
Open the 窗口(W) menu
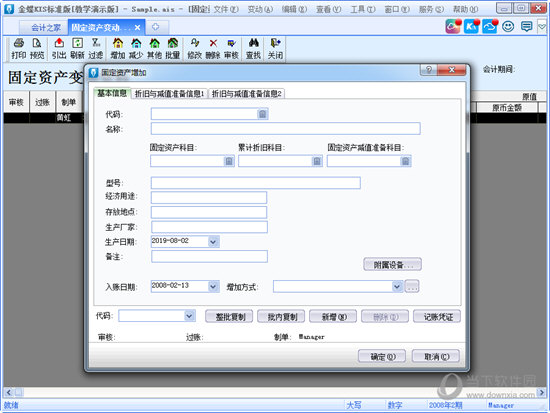397,9
